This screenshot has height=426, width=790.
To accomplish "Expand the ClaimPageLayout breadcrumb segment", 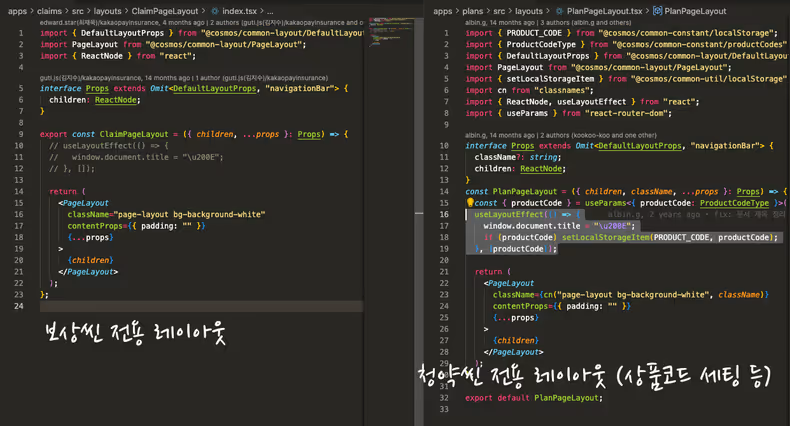I will (x=169, y=10).
